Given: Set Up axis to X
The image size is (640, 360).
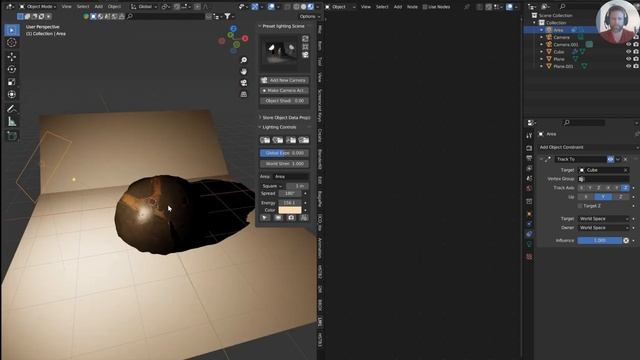Looking at the screenshot, I should click(586, 197).
